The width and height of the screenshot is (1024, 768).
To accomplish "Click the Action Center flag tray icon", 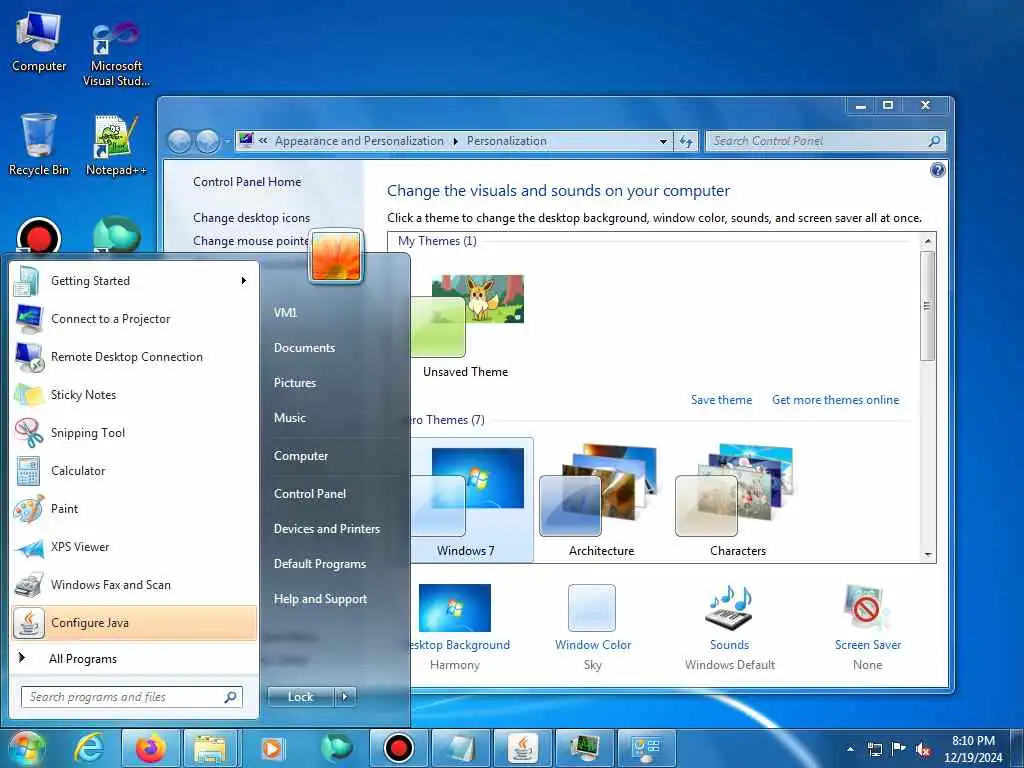I will tap(899, 749).
